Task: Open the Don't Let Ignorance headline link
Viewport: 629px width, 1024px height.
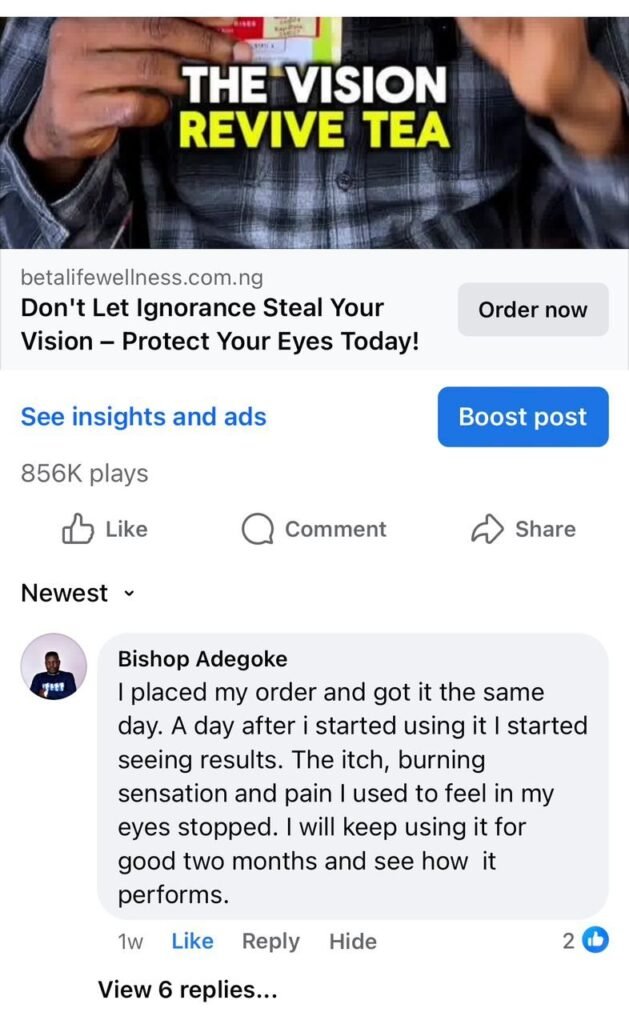Action: (220, 325)
